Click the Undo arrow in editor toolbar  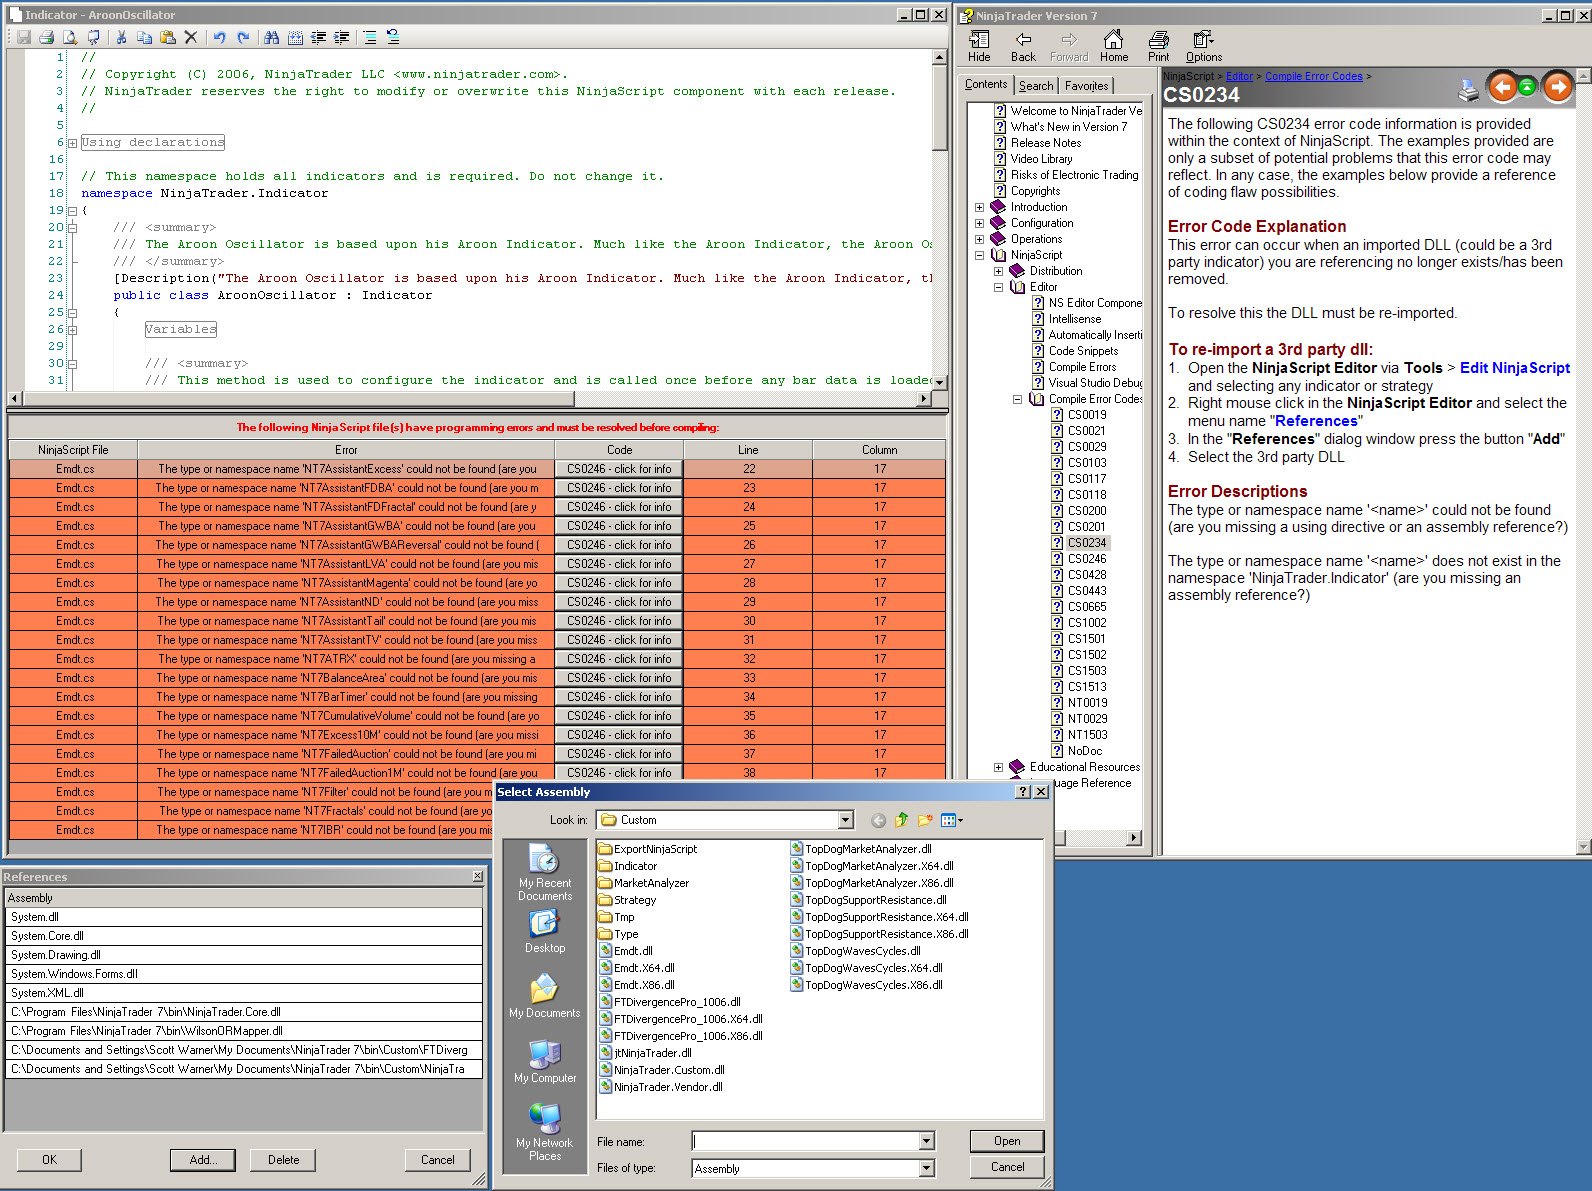click(219, 37)
